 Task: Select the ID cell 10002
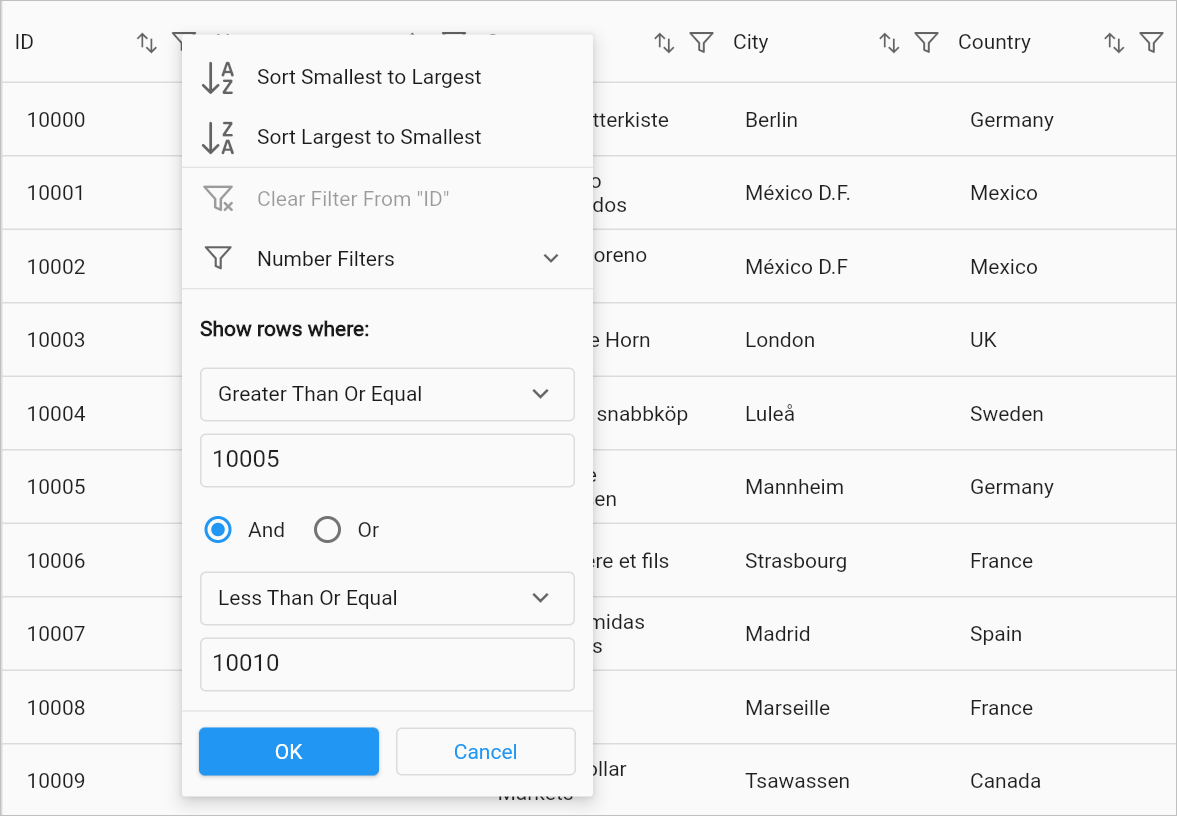[x=56, y=267]
